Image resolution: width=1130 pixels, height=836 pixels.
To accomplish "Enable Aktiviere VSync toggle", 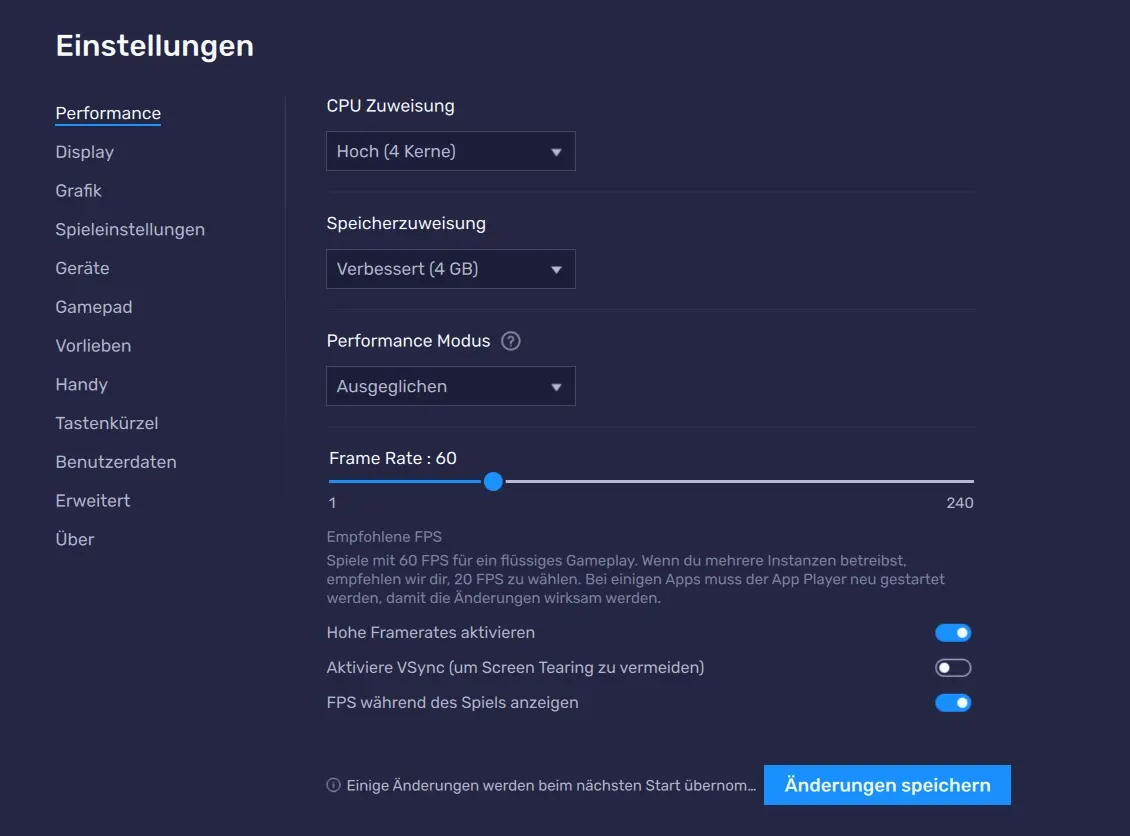I will (x=953, y=667).
